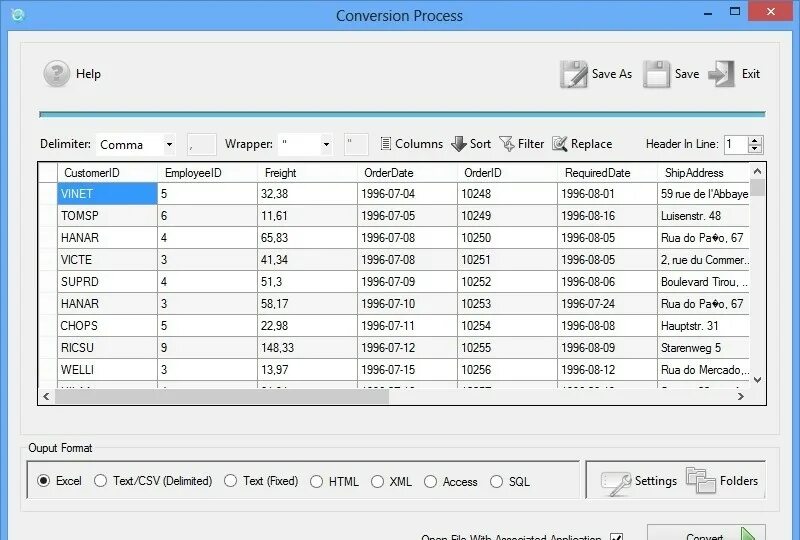Click the scroll left arrow of table
800x540 pixels.
46,397
